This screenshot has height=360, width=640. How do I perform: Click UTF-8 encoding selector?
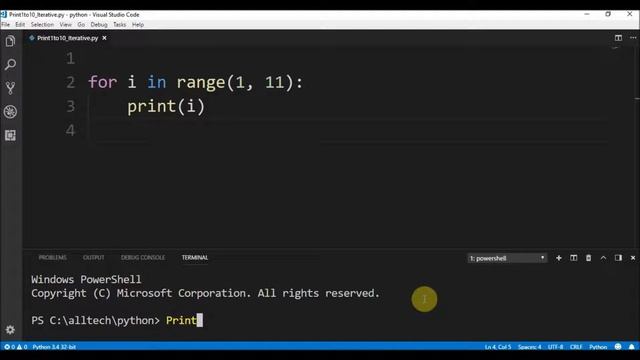pos(555,347)
